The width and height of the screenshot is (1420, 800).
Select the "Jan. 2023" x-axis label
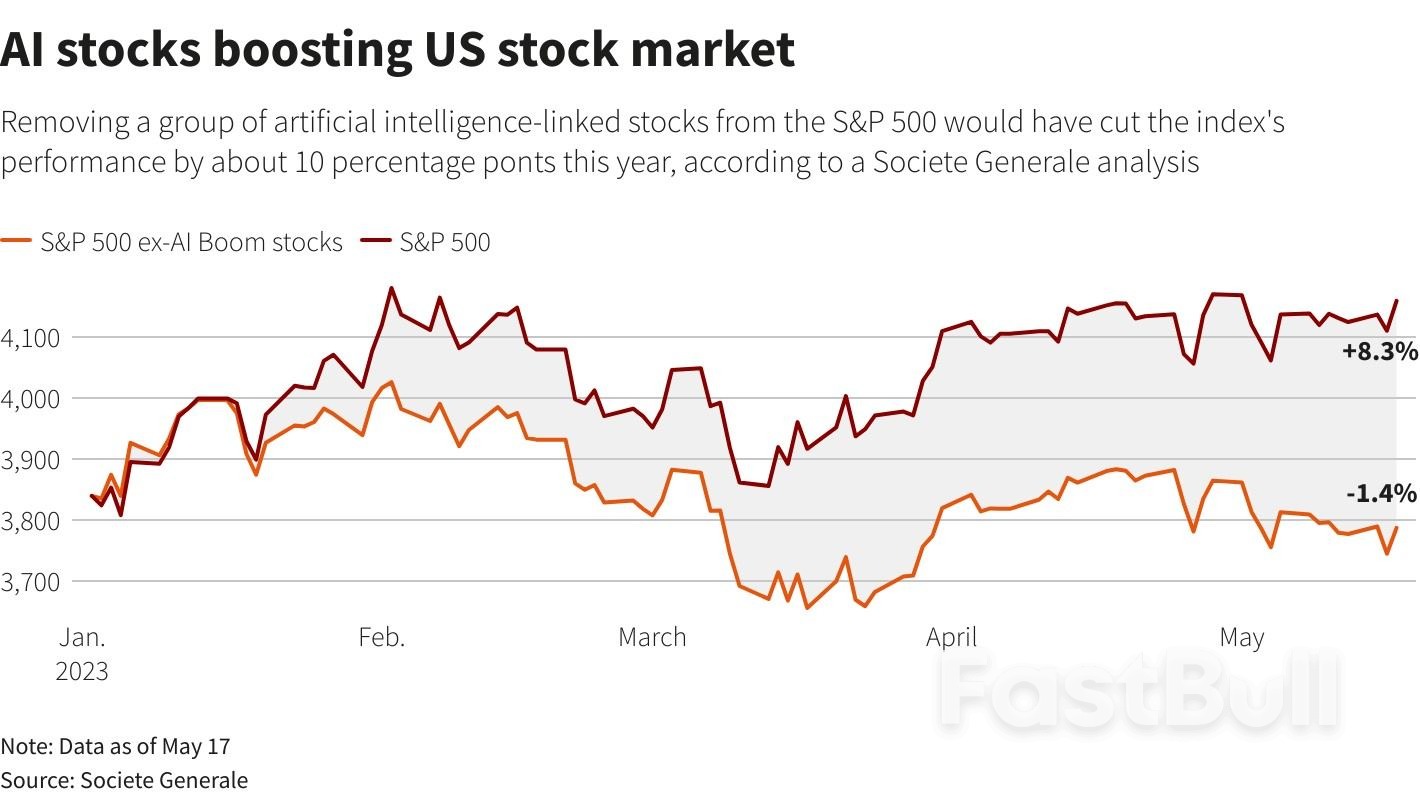tap(82, 653)
